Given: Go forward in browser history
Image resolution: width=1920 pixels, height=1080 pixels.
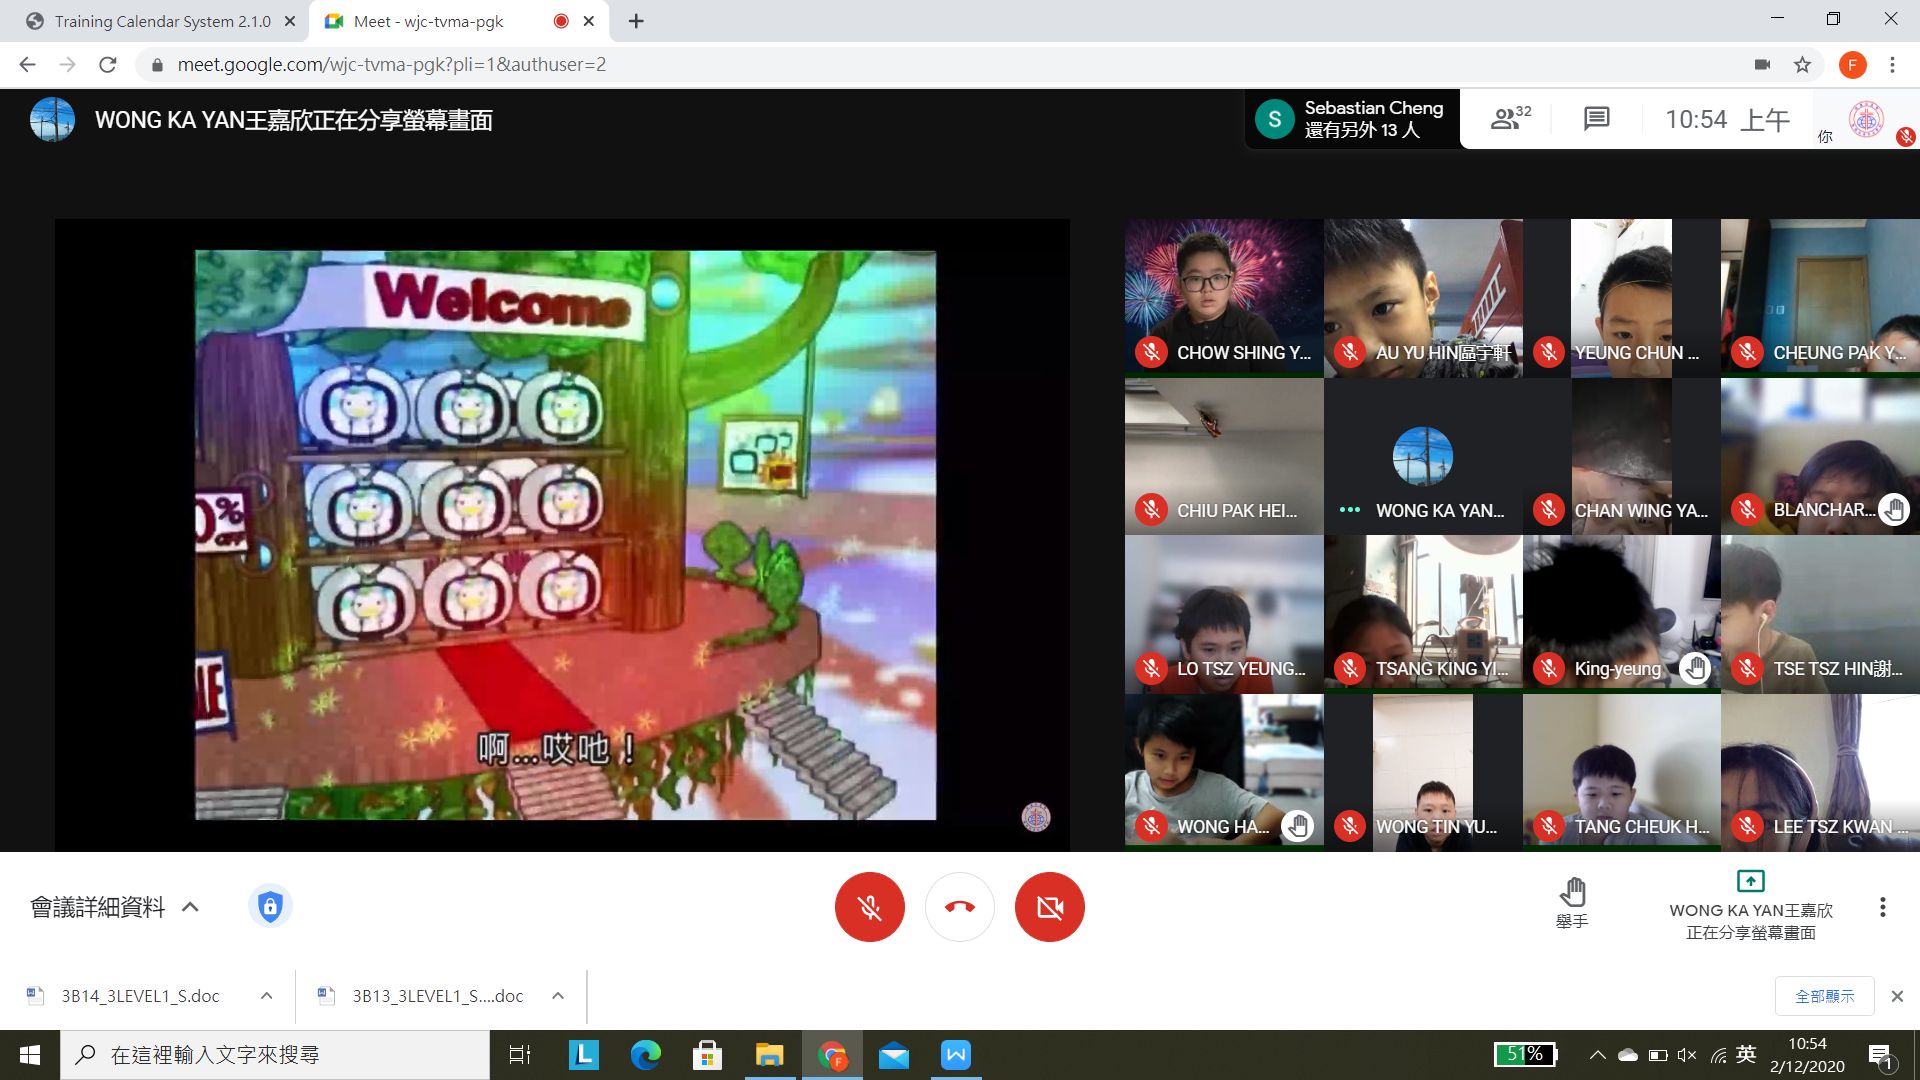Looking at the screenshot, I should [67, 65].
